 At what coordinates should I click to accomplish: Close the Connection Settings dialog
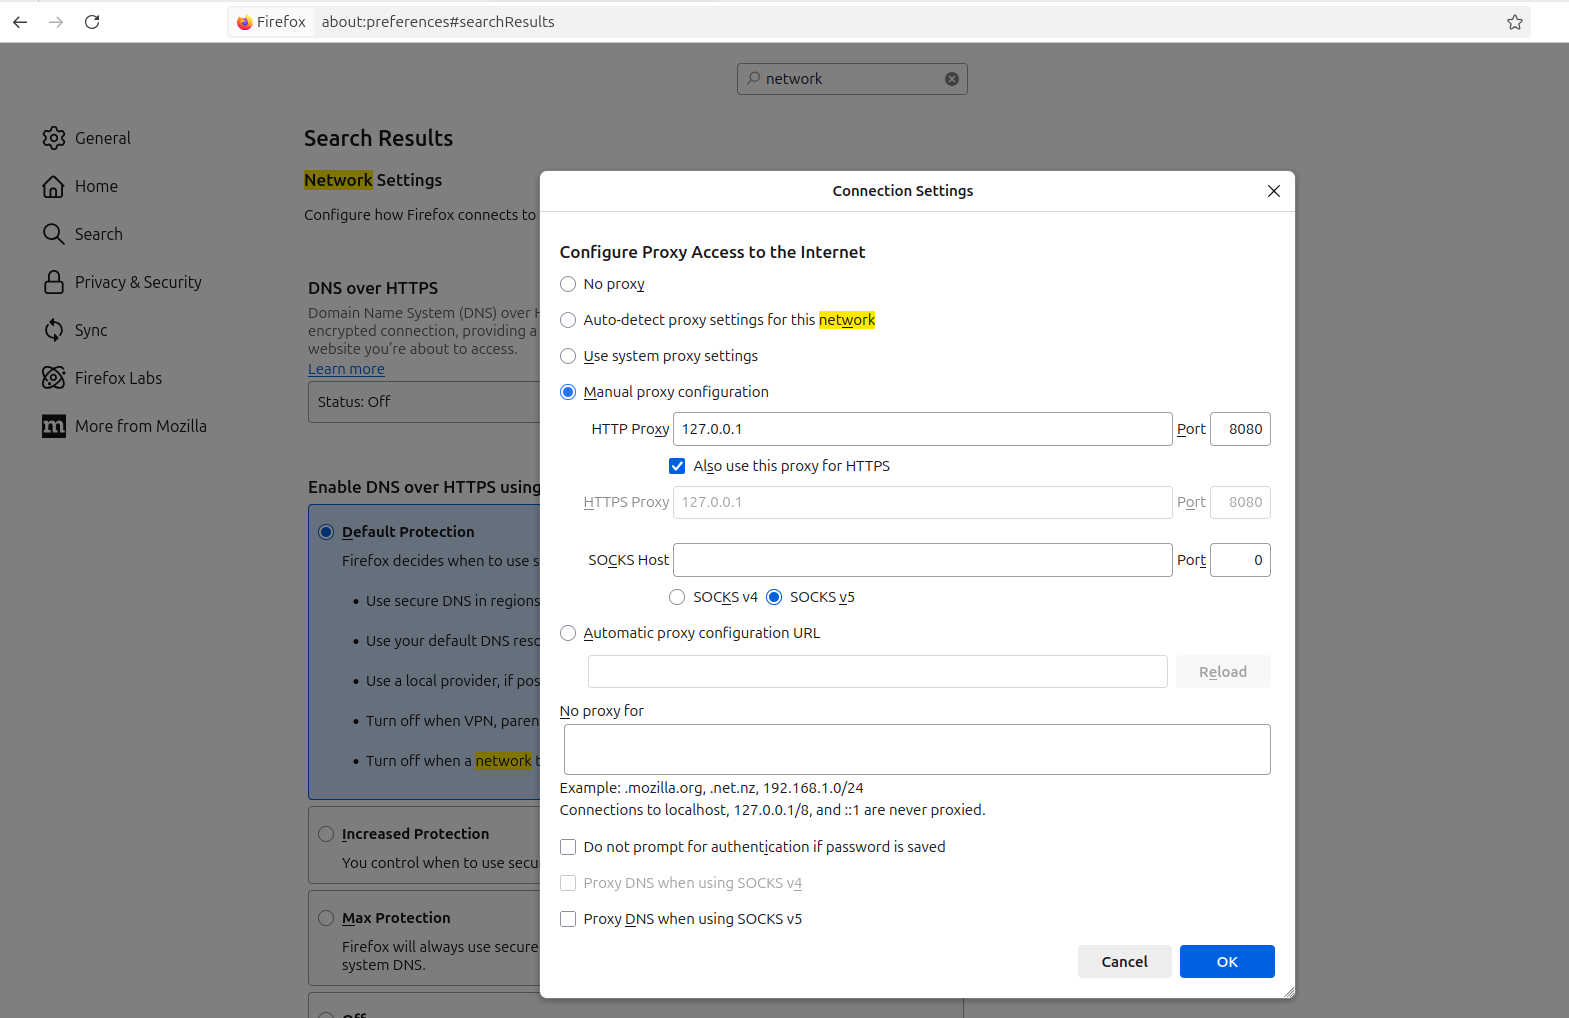1273,191
